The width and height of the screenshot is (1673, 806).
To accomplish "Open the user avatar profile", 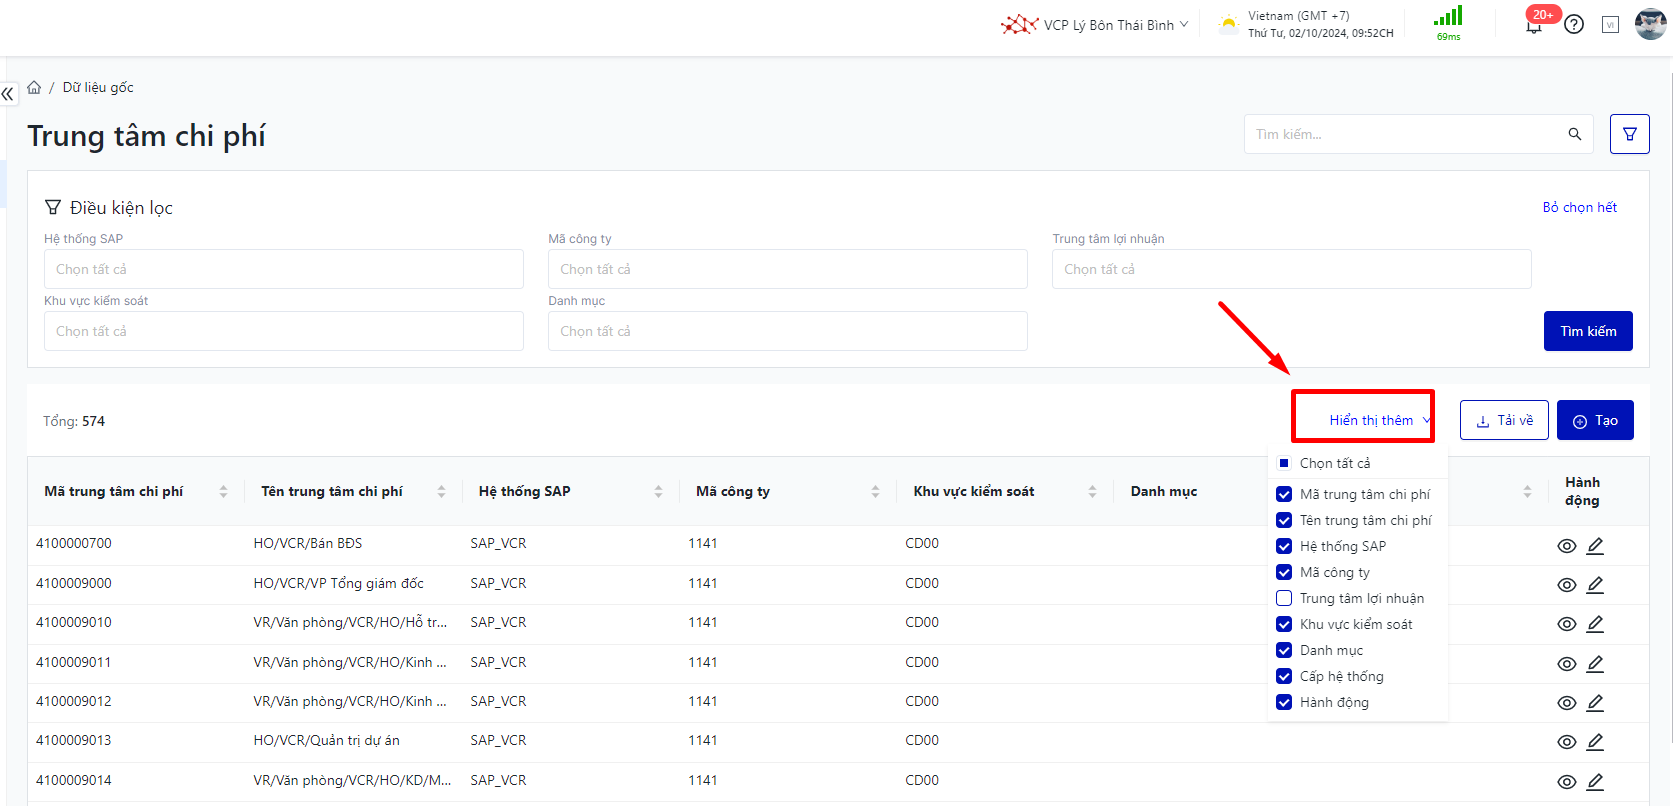I will (1649, 24).
